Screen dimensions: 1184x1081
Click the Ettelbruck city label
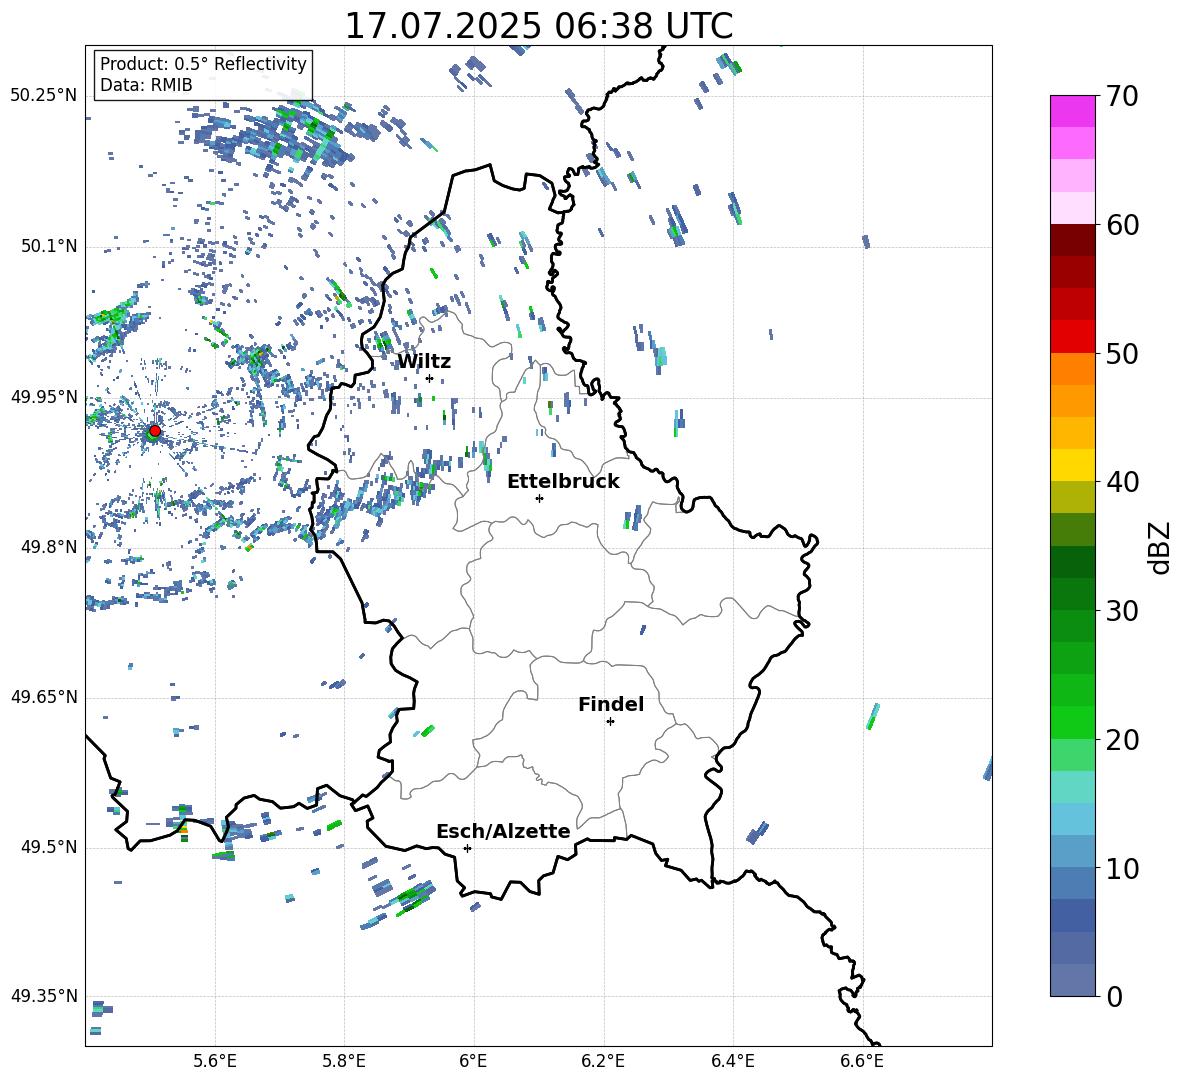[x=563, y=481]
